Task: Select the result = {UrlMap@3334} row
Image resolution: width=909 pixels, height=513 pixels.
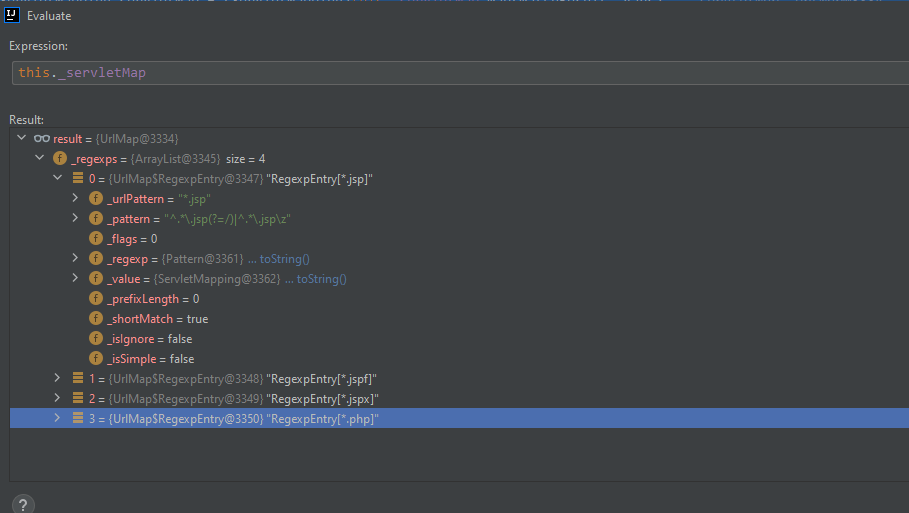Action: (459, 139)
